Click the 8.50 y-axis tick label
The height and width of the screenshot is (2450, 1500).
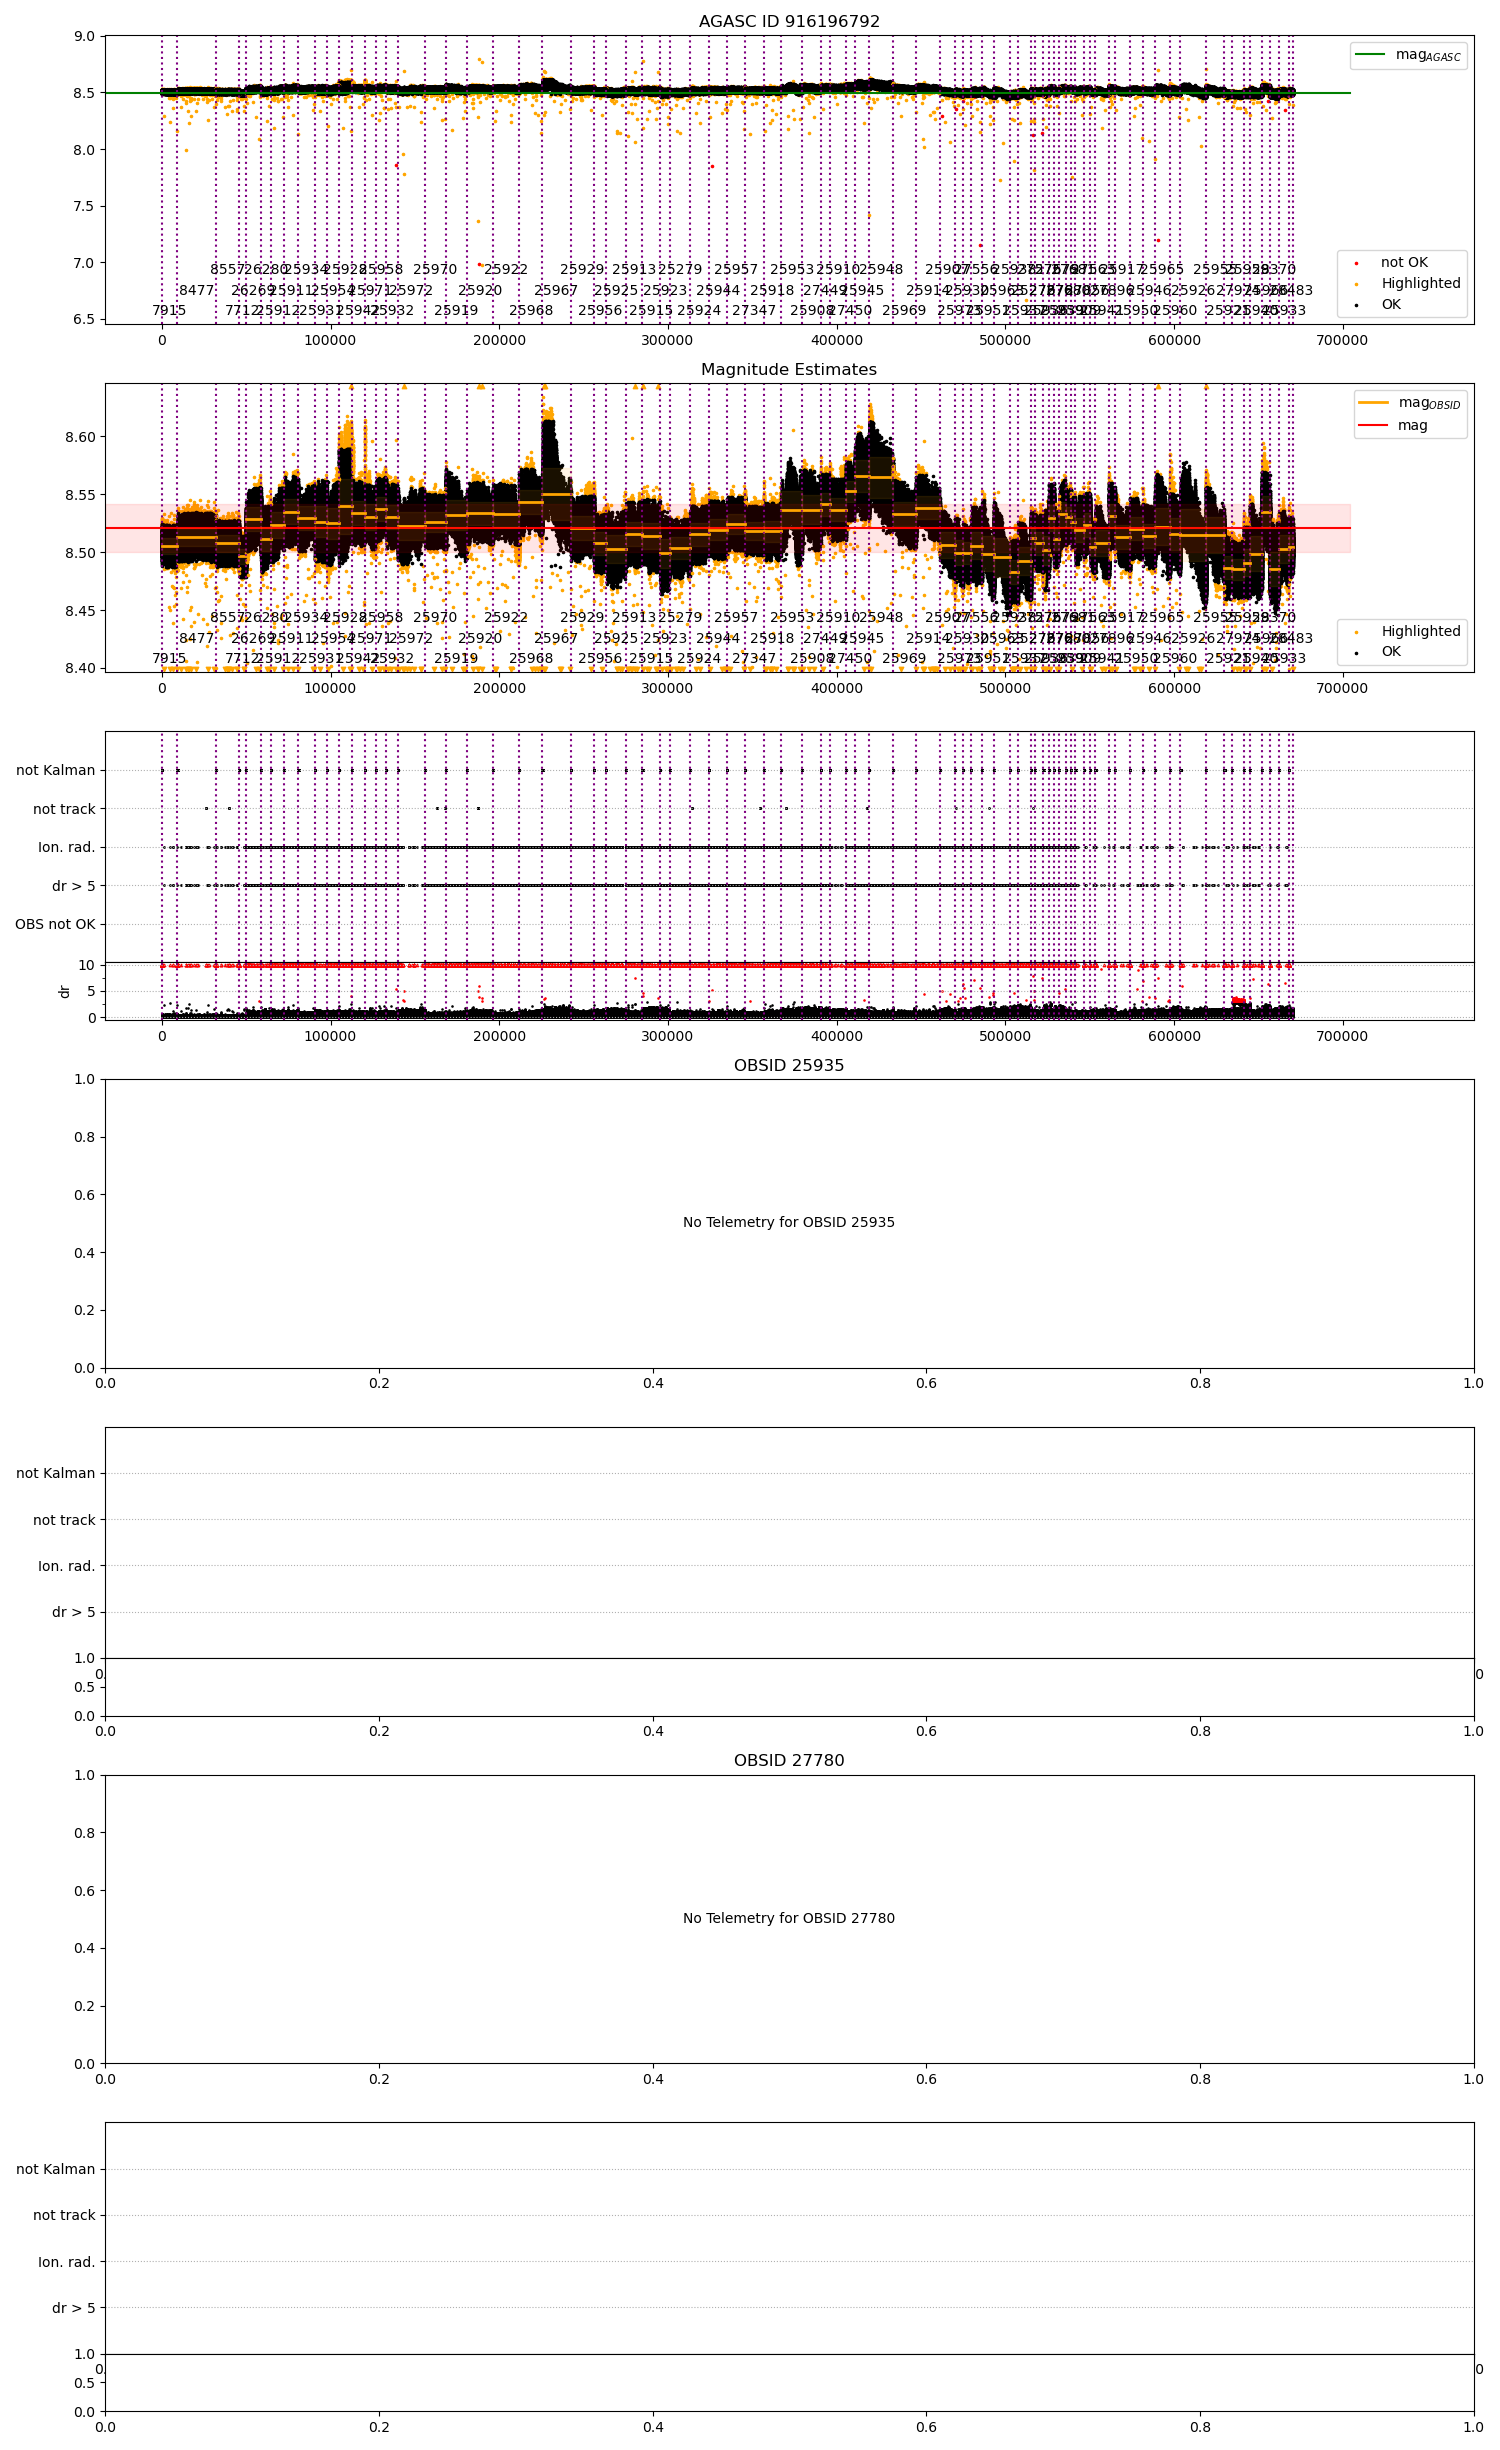(80, 553)
